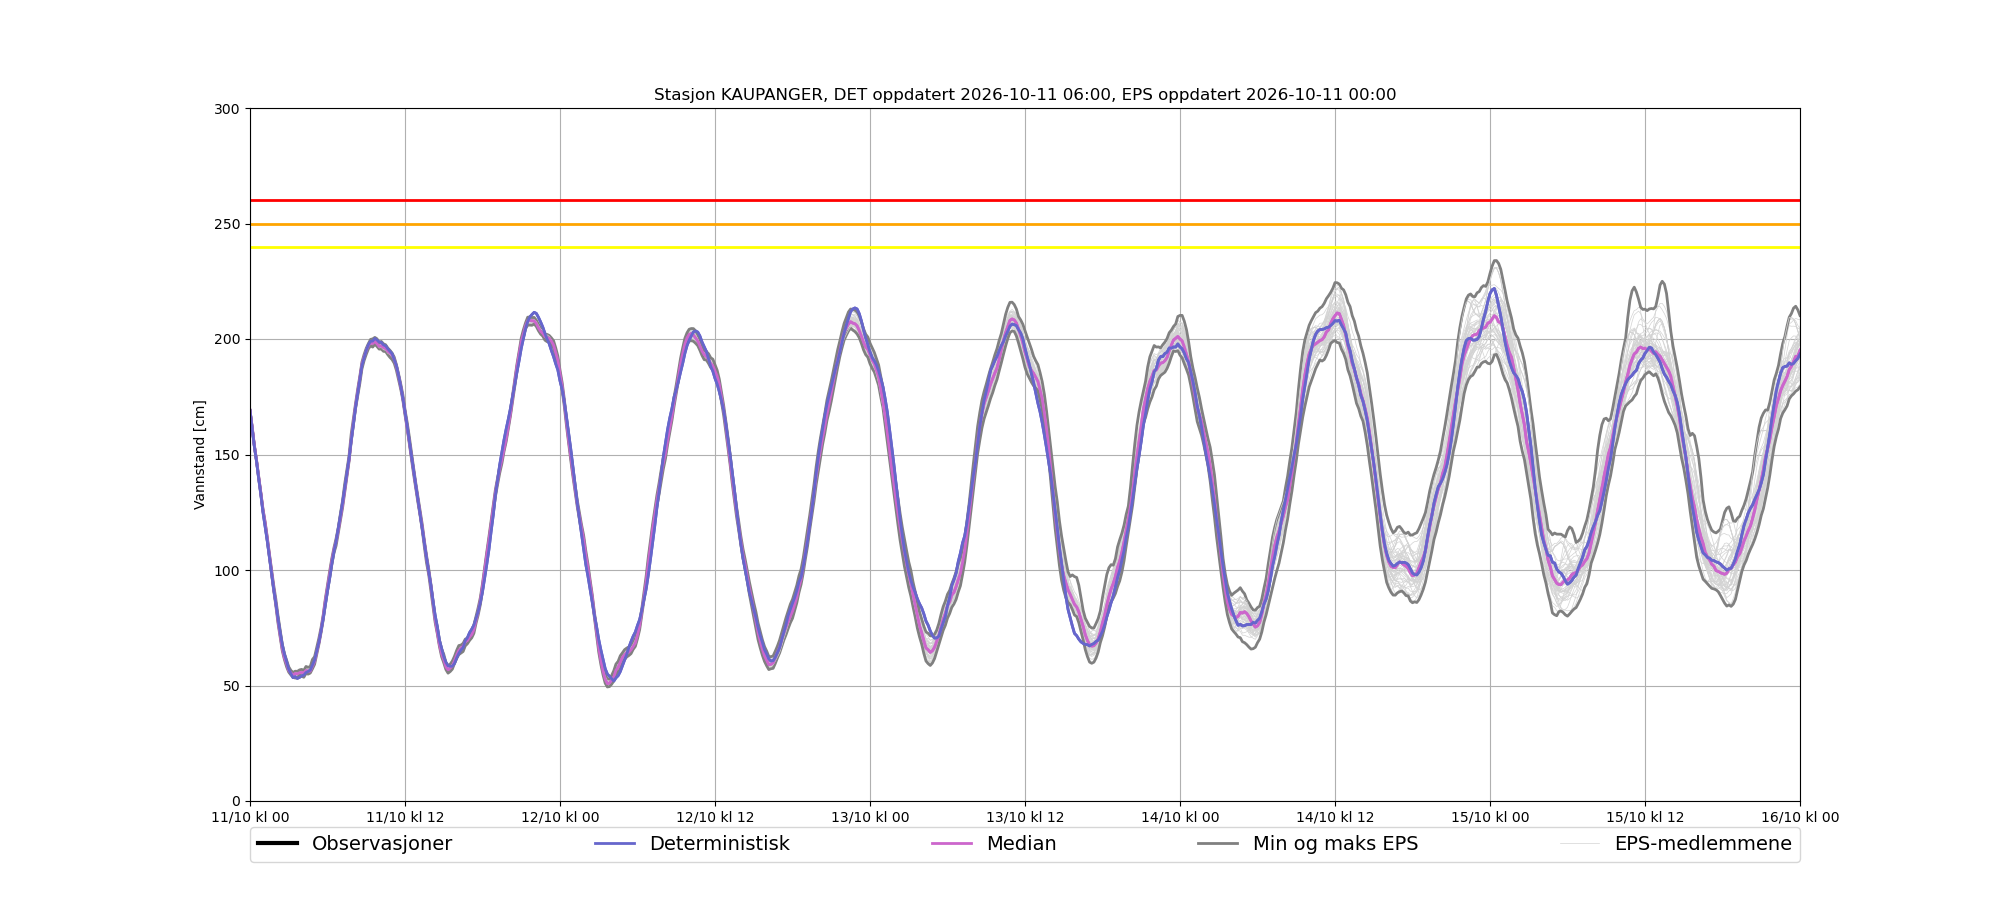Click the 16/10 kl 00 tick label
2000x900 pixels.
click(x=1800, y=817)
